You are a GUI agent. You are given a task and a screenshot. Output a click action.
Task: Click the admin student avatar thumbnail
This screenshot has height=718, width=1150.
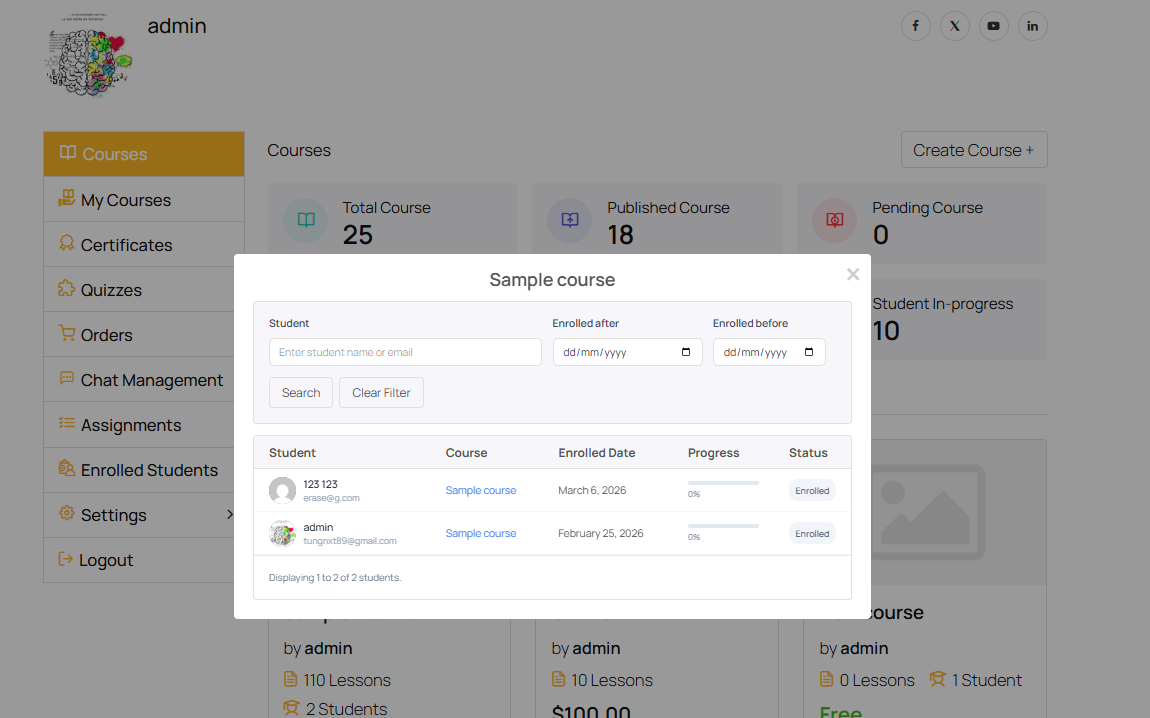pos(283,534)
